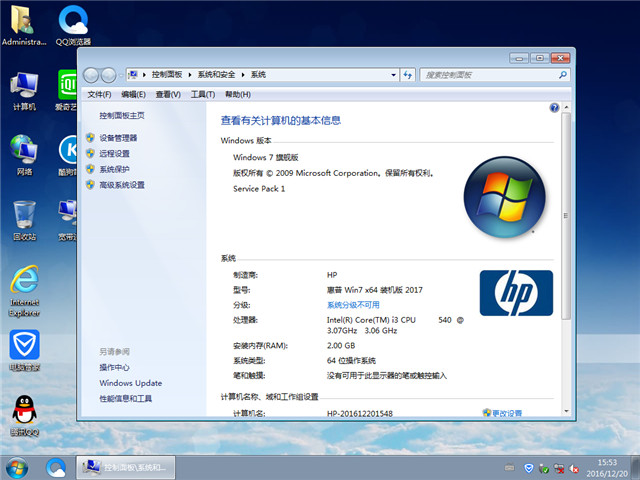Click the Forward navigation button

click(109, 75)
